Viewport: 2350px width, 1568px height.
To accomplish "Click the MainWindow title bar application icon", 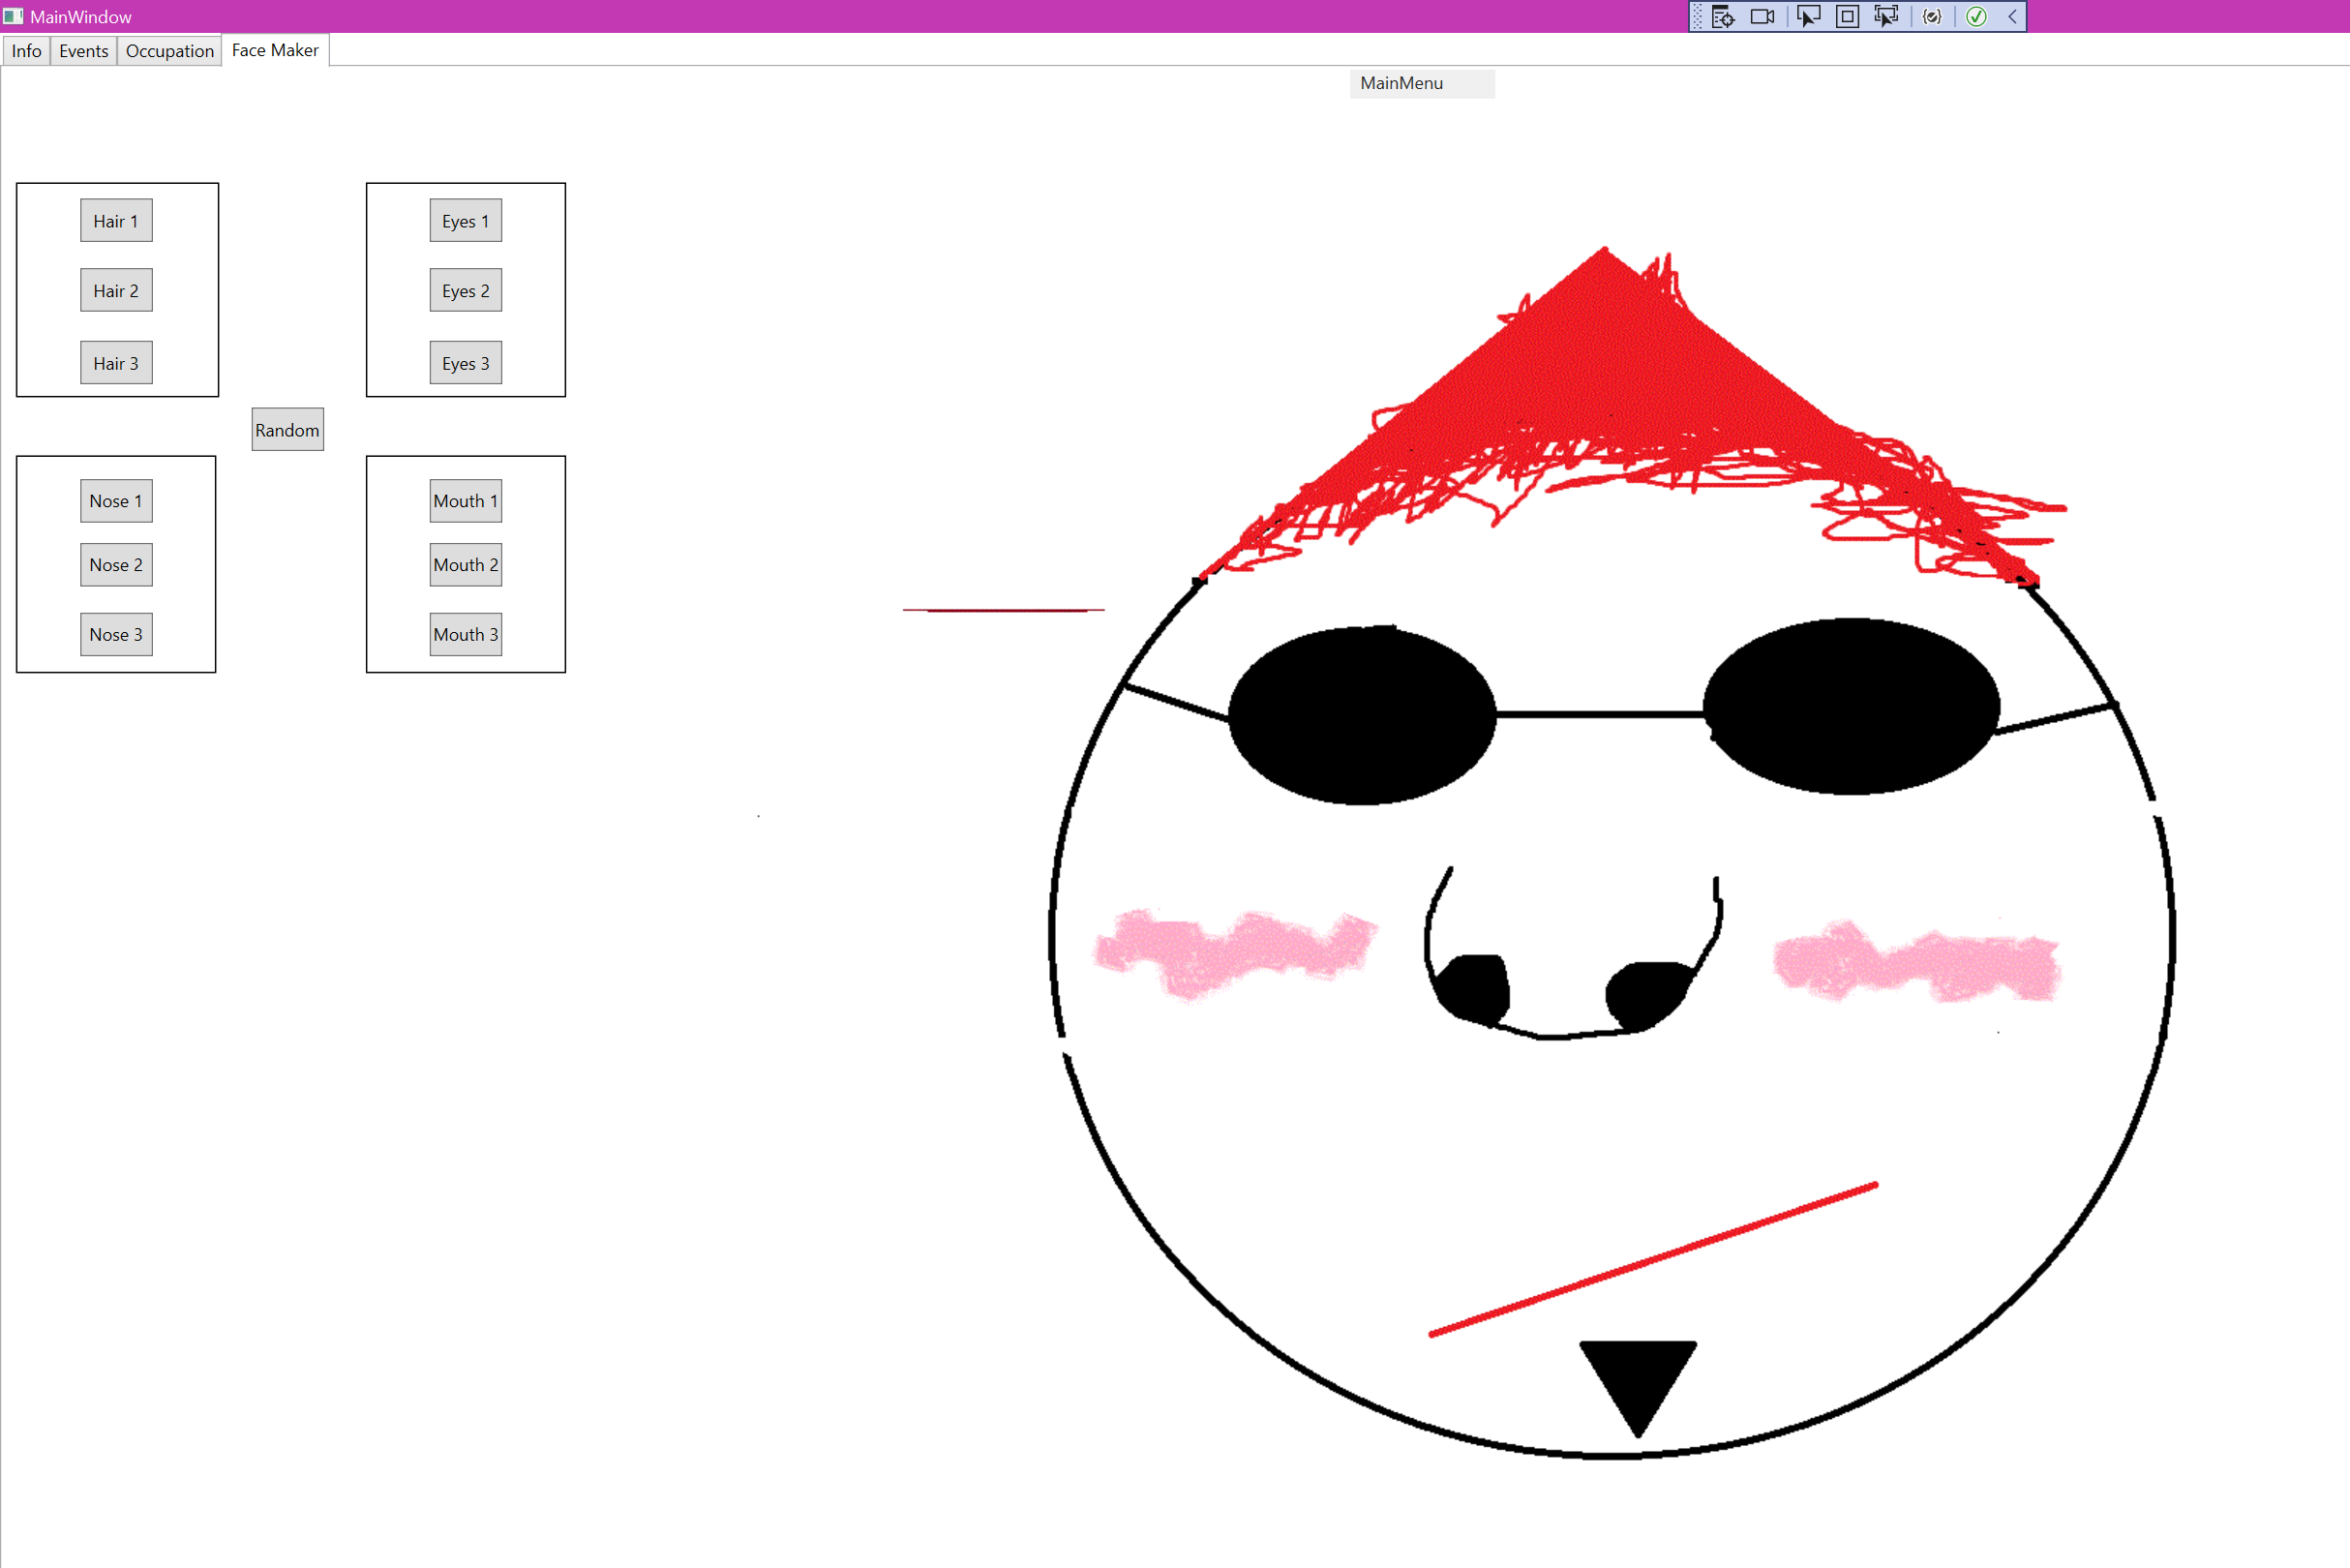I will pyautogui.click(x=13, y=16).
